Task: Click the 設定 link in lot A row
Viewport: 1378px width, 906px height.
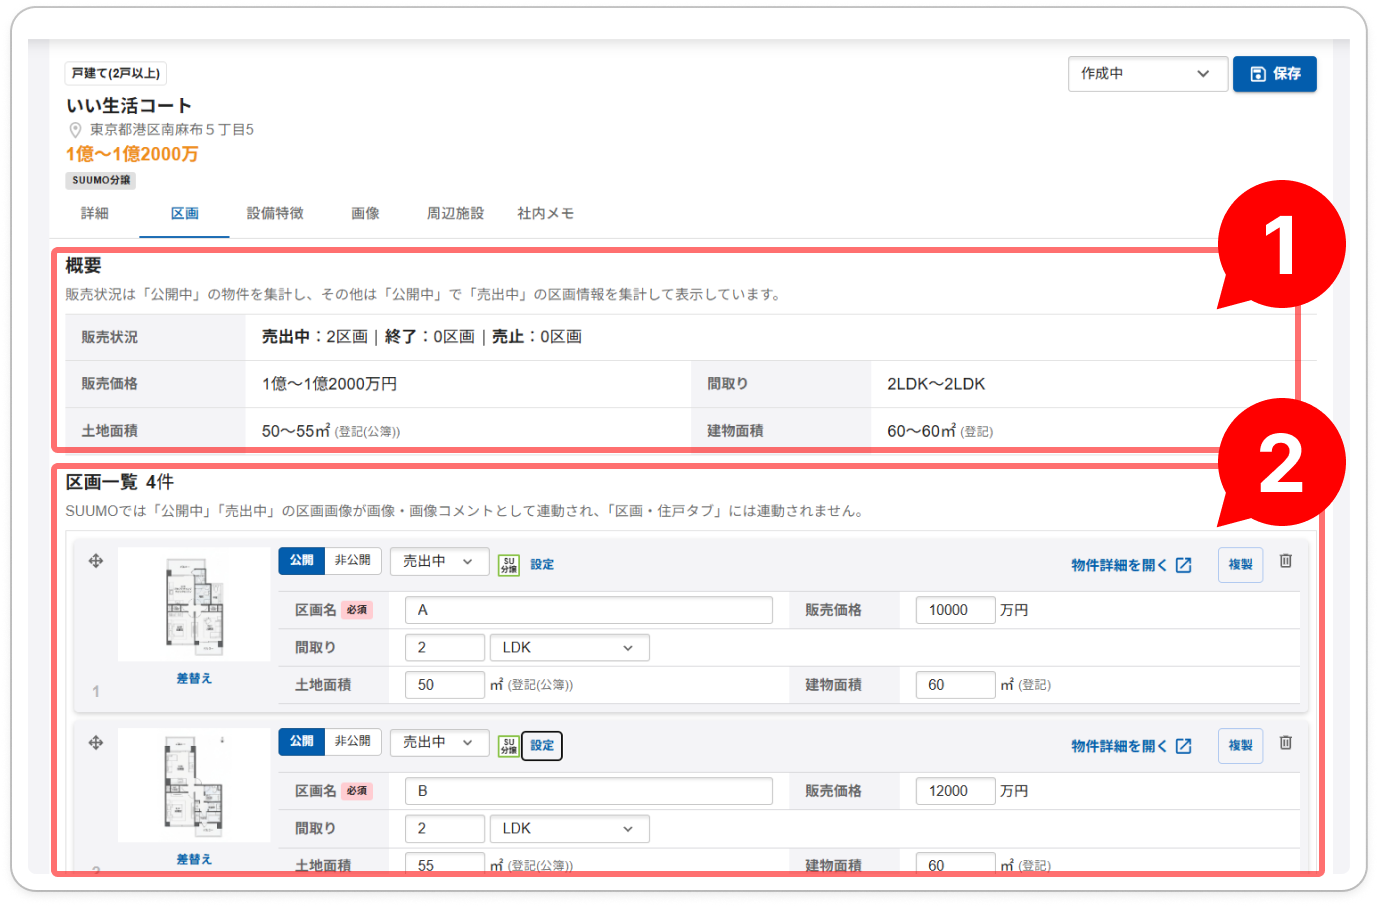Action: (x=542, y=565)
